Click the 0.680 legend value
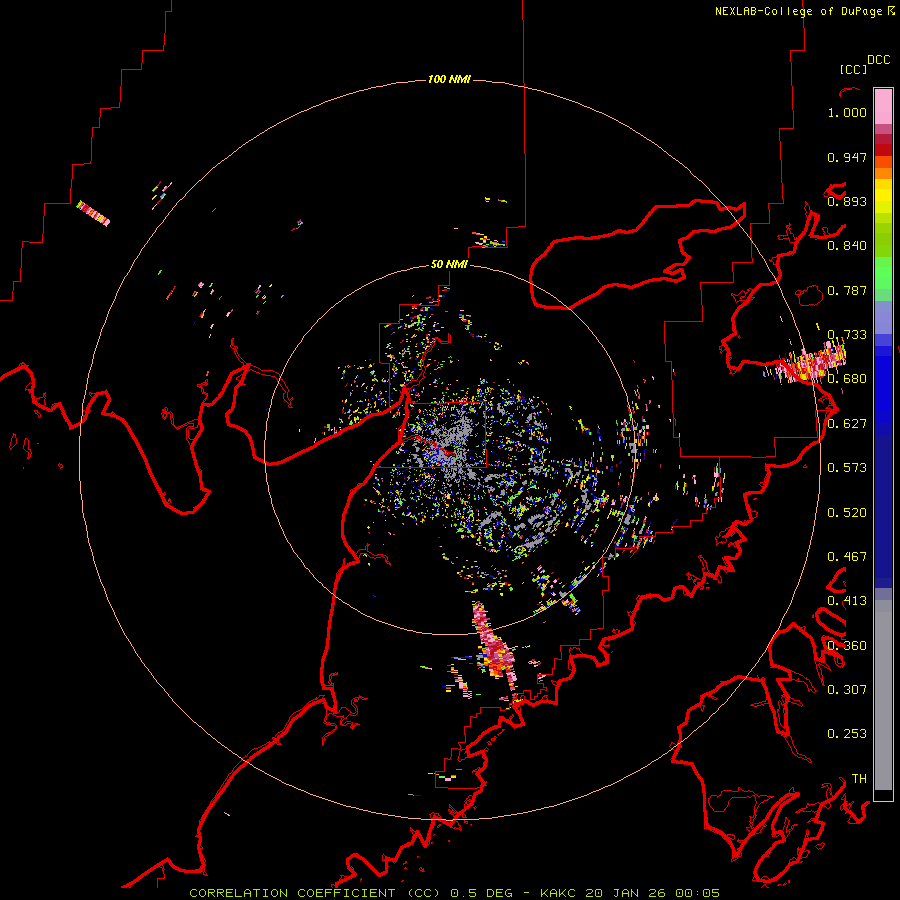 coord(847,379)
